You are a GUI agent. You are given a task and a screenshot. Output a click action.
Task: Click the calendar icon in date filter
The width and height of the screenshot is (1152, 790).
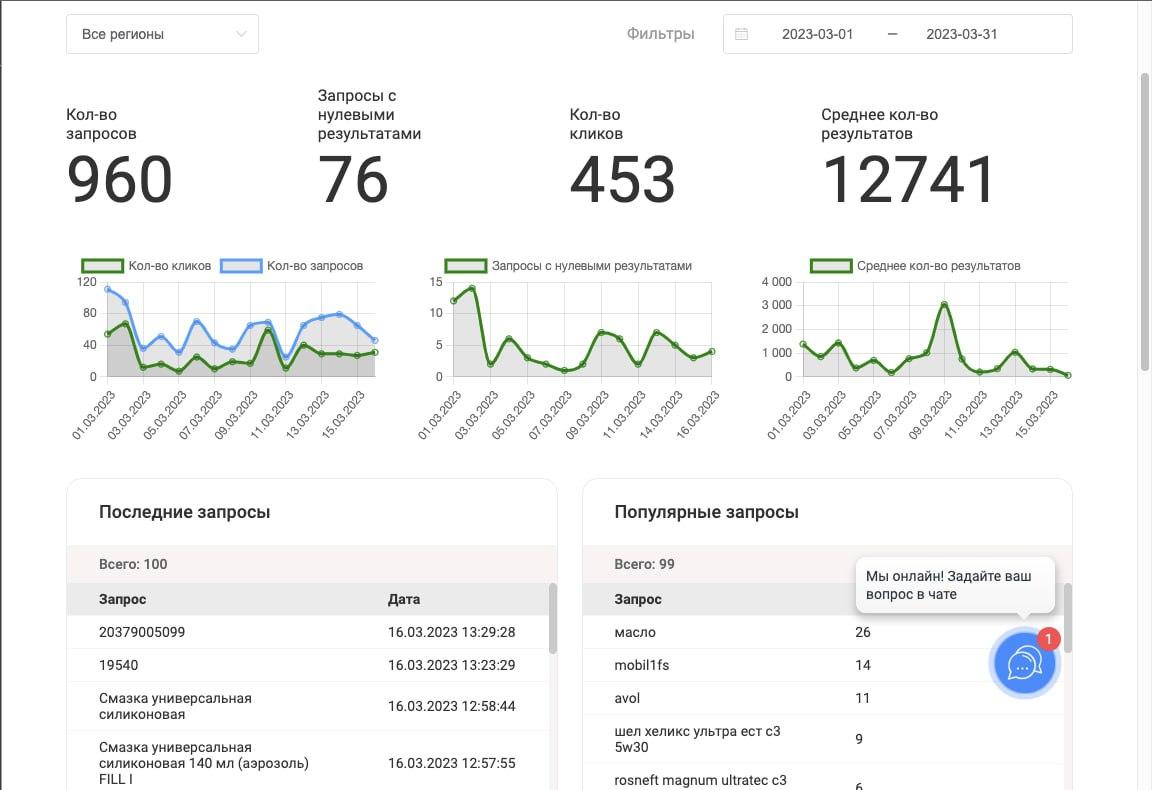(x=741, y=34)
